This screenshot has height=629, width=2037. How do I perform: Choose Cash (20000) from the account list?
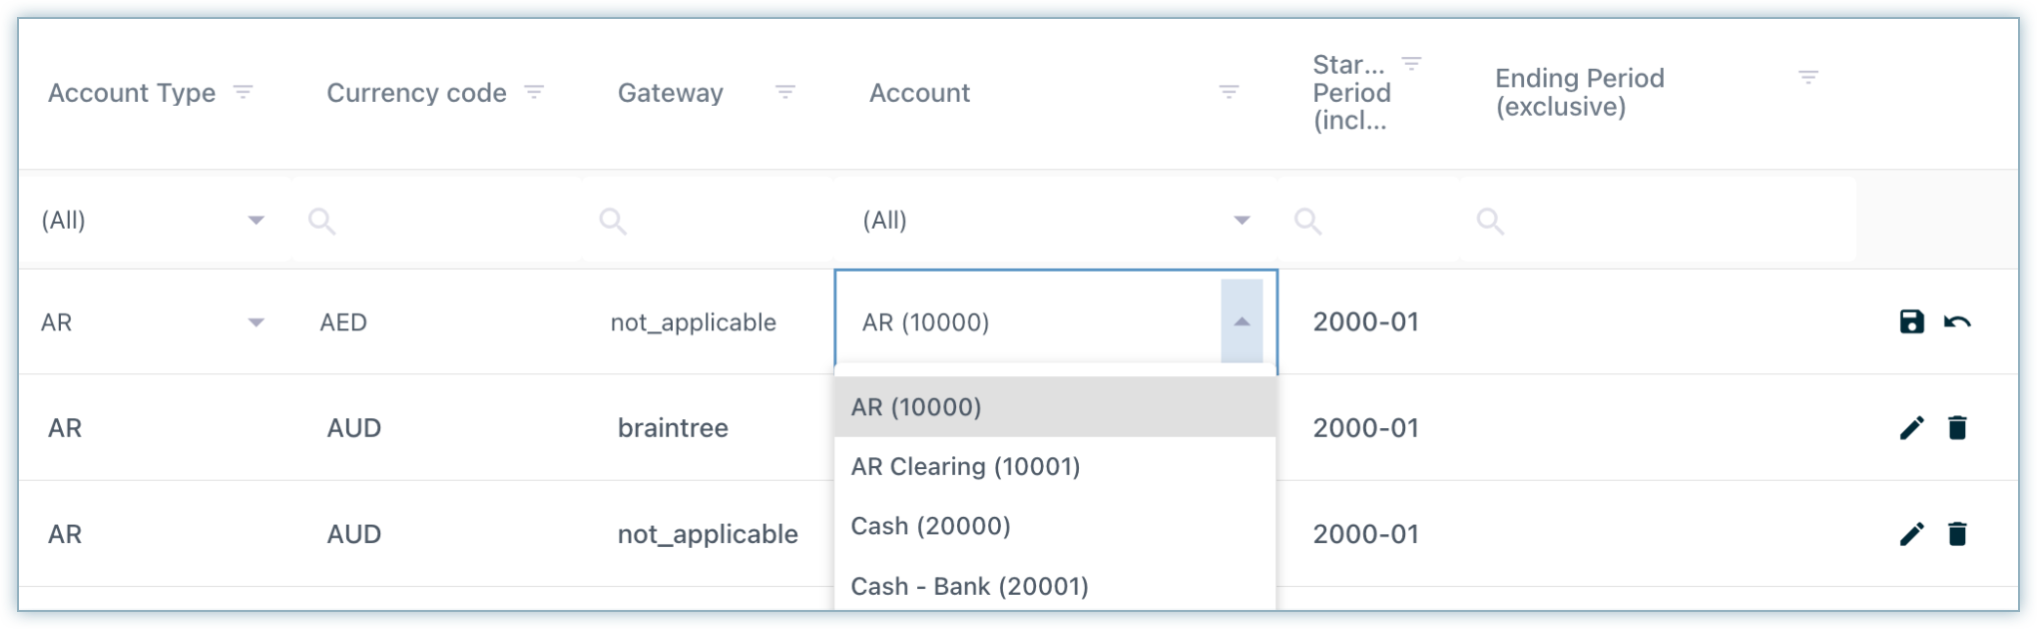[x=930, y=526]
